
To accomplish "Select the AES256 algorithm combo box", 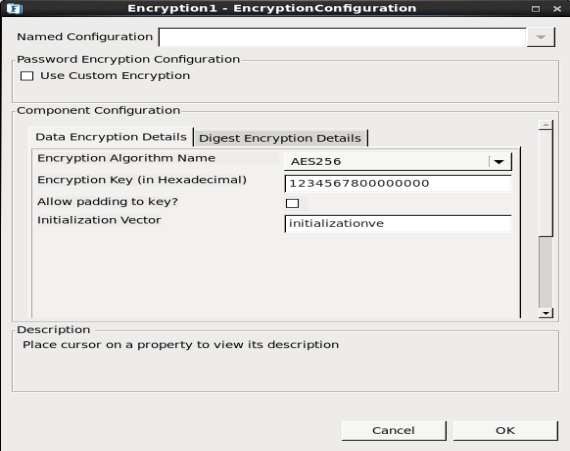I will pyautogui.click(x=398, y=161).
